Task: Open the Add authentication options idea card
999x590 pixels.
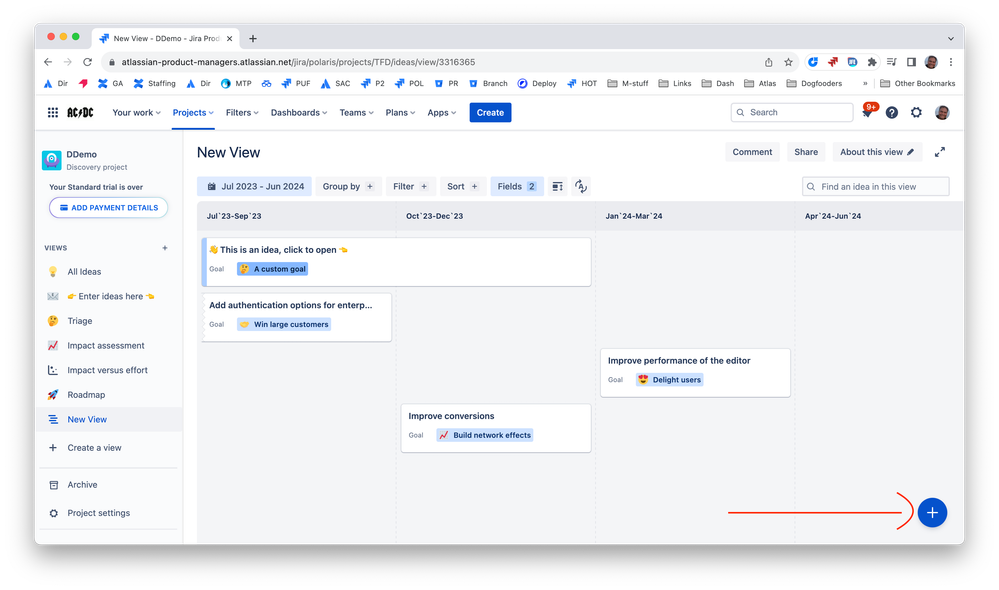Action: [x=297, y=317]
